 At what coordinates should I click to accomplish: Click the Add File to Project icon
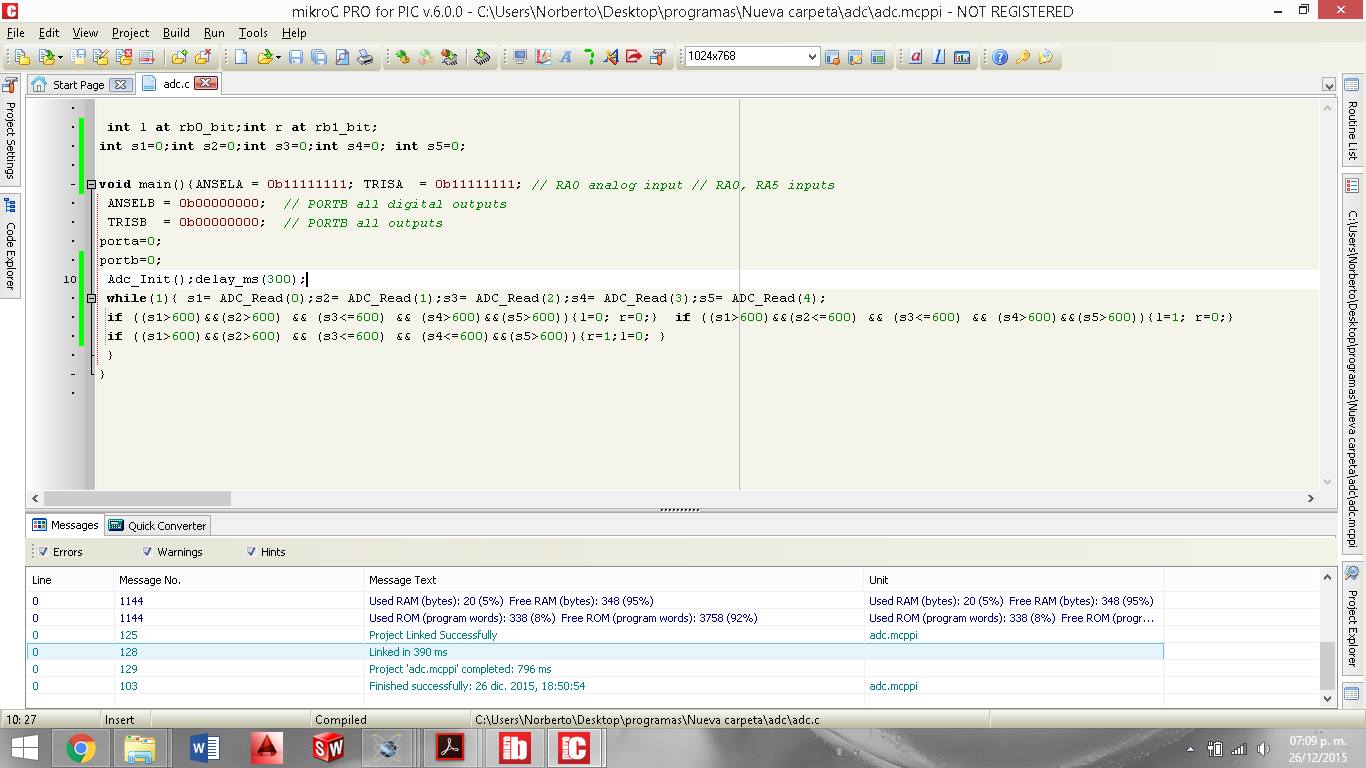178,57
